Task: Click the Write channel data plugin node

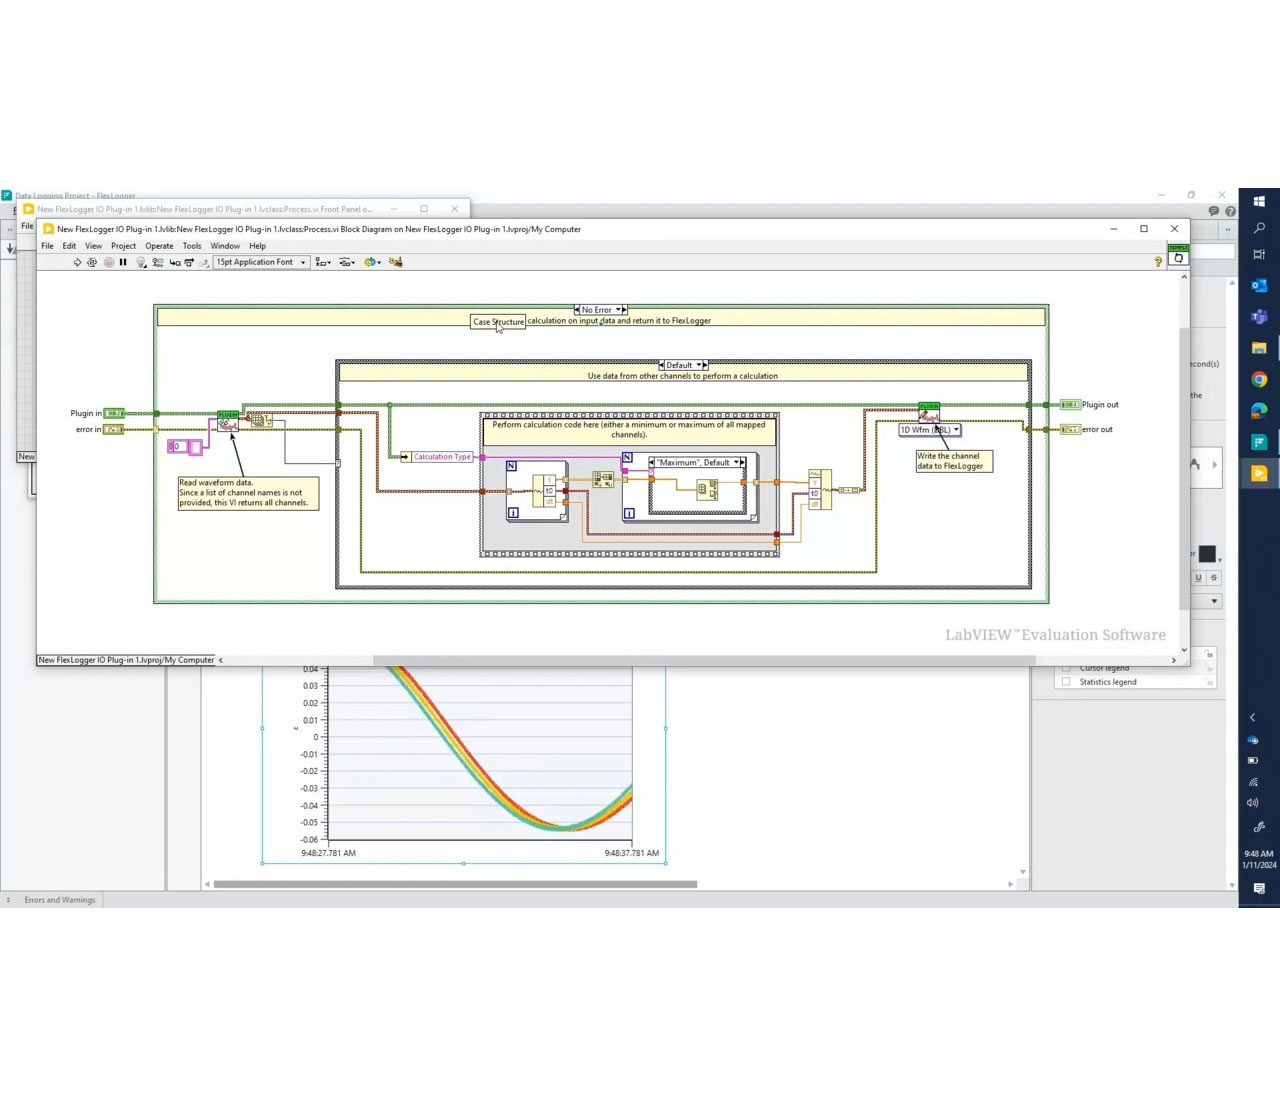Action: [x=929, y=412]
